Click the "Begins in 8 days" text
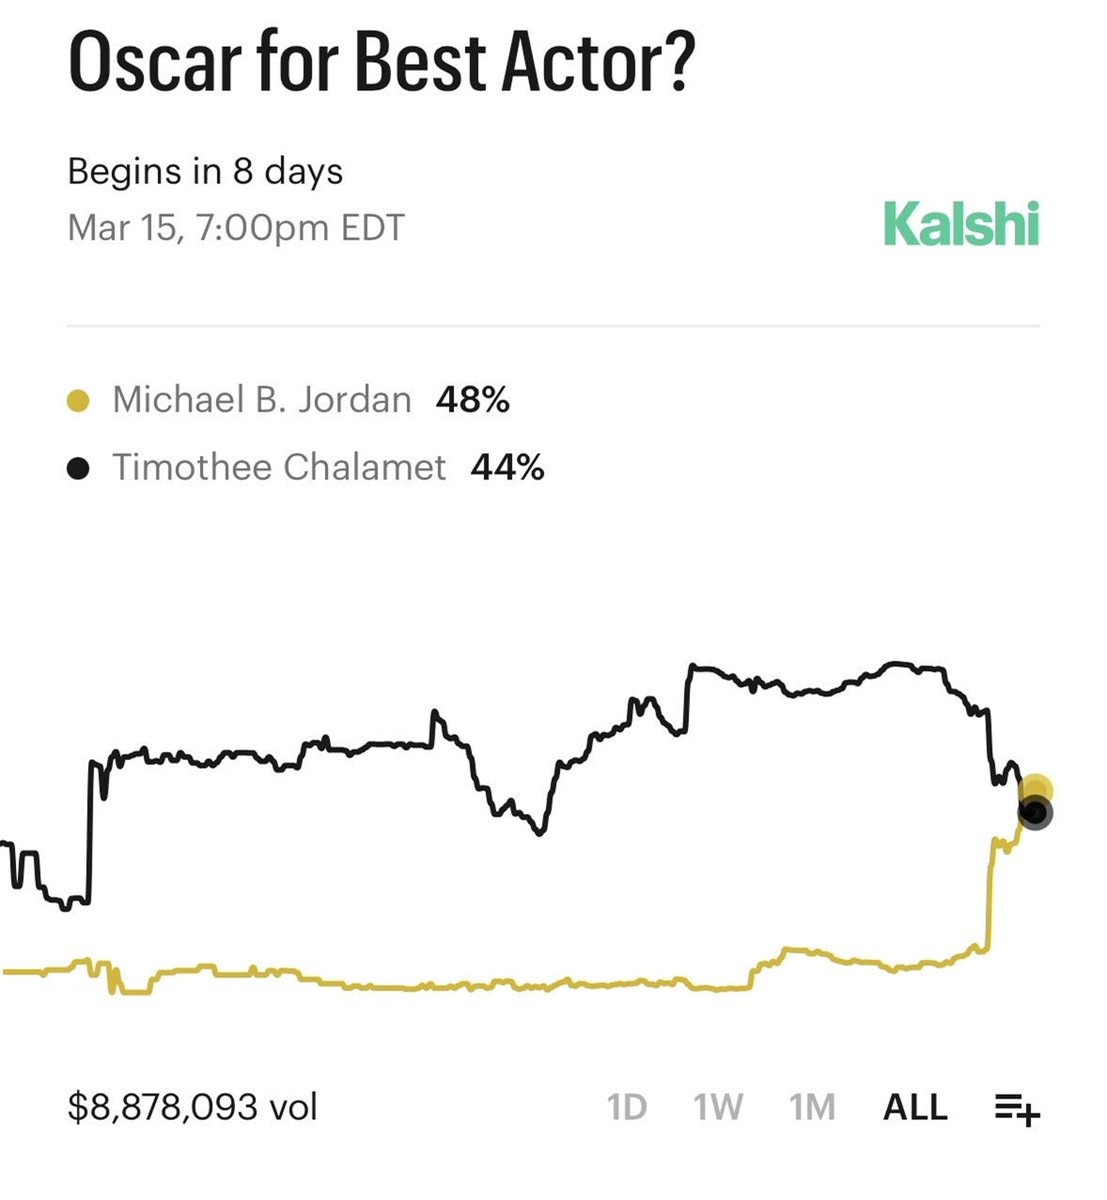1107x1200 pixels. pyautogui.click(x=205, y=171)
